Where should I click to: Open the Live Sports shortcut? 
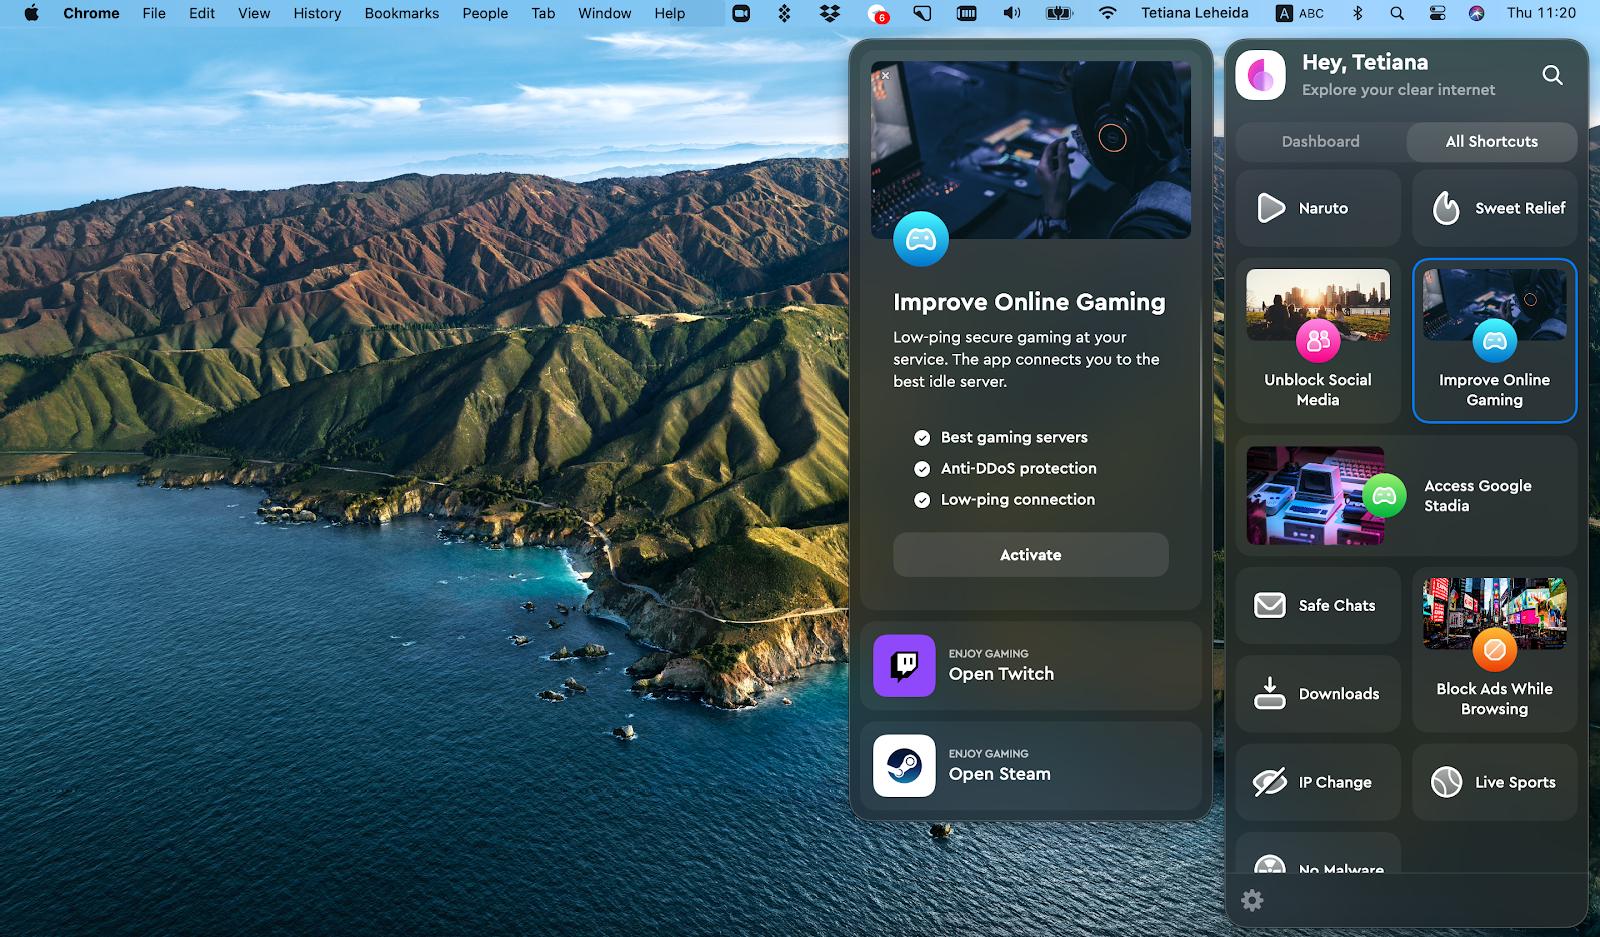tap(1494, 782)
